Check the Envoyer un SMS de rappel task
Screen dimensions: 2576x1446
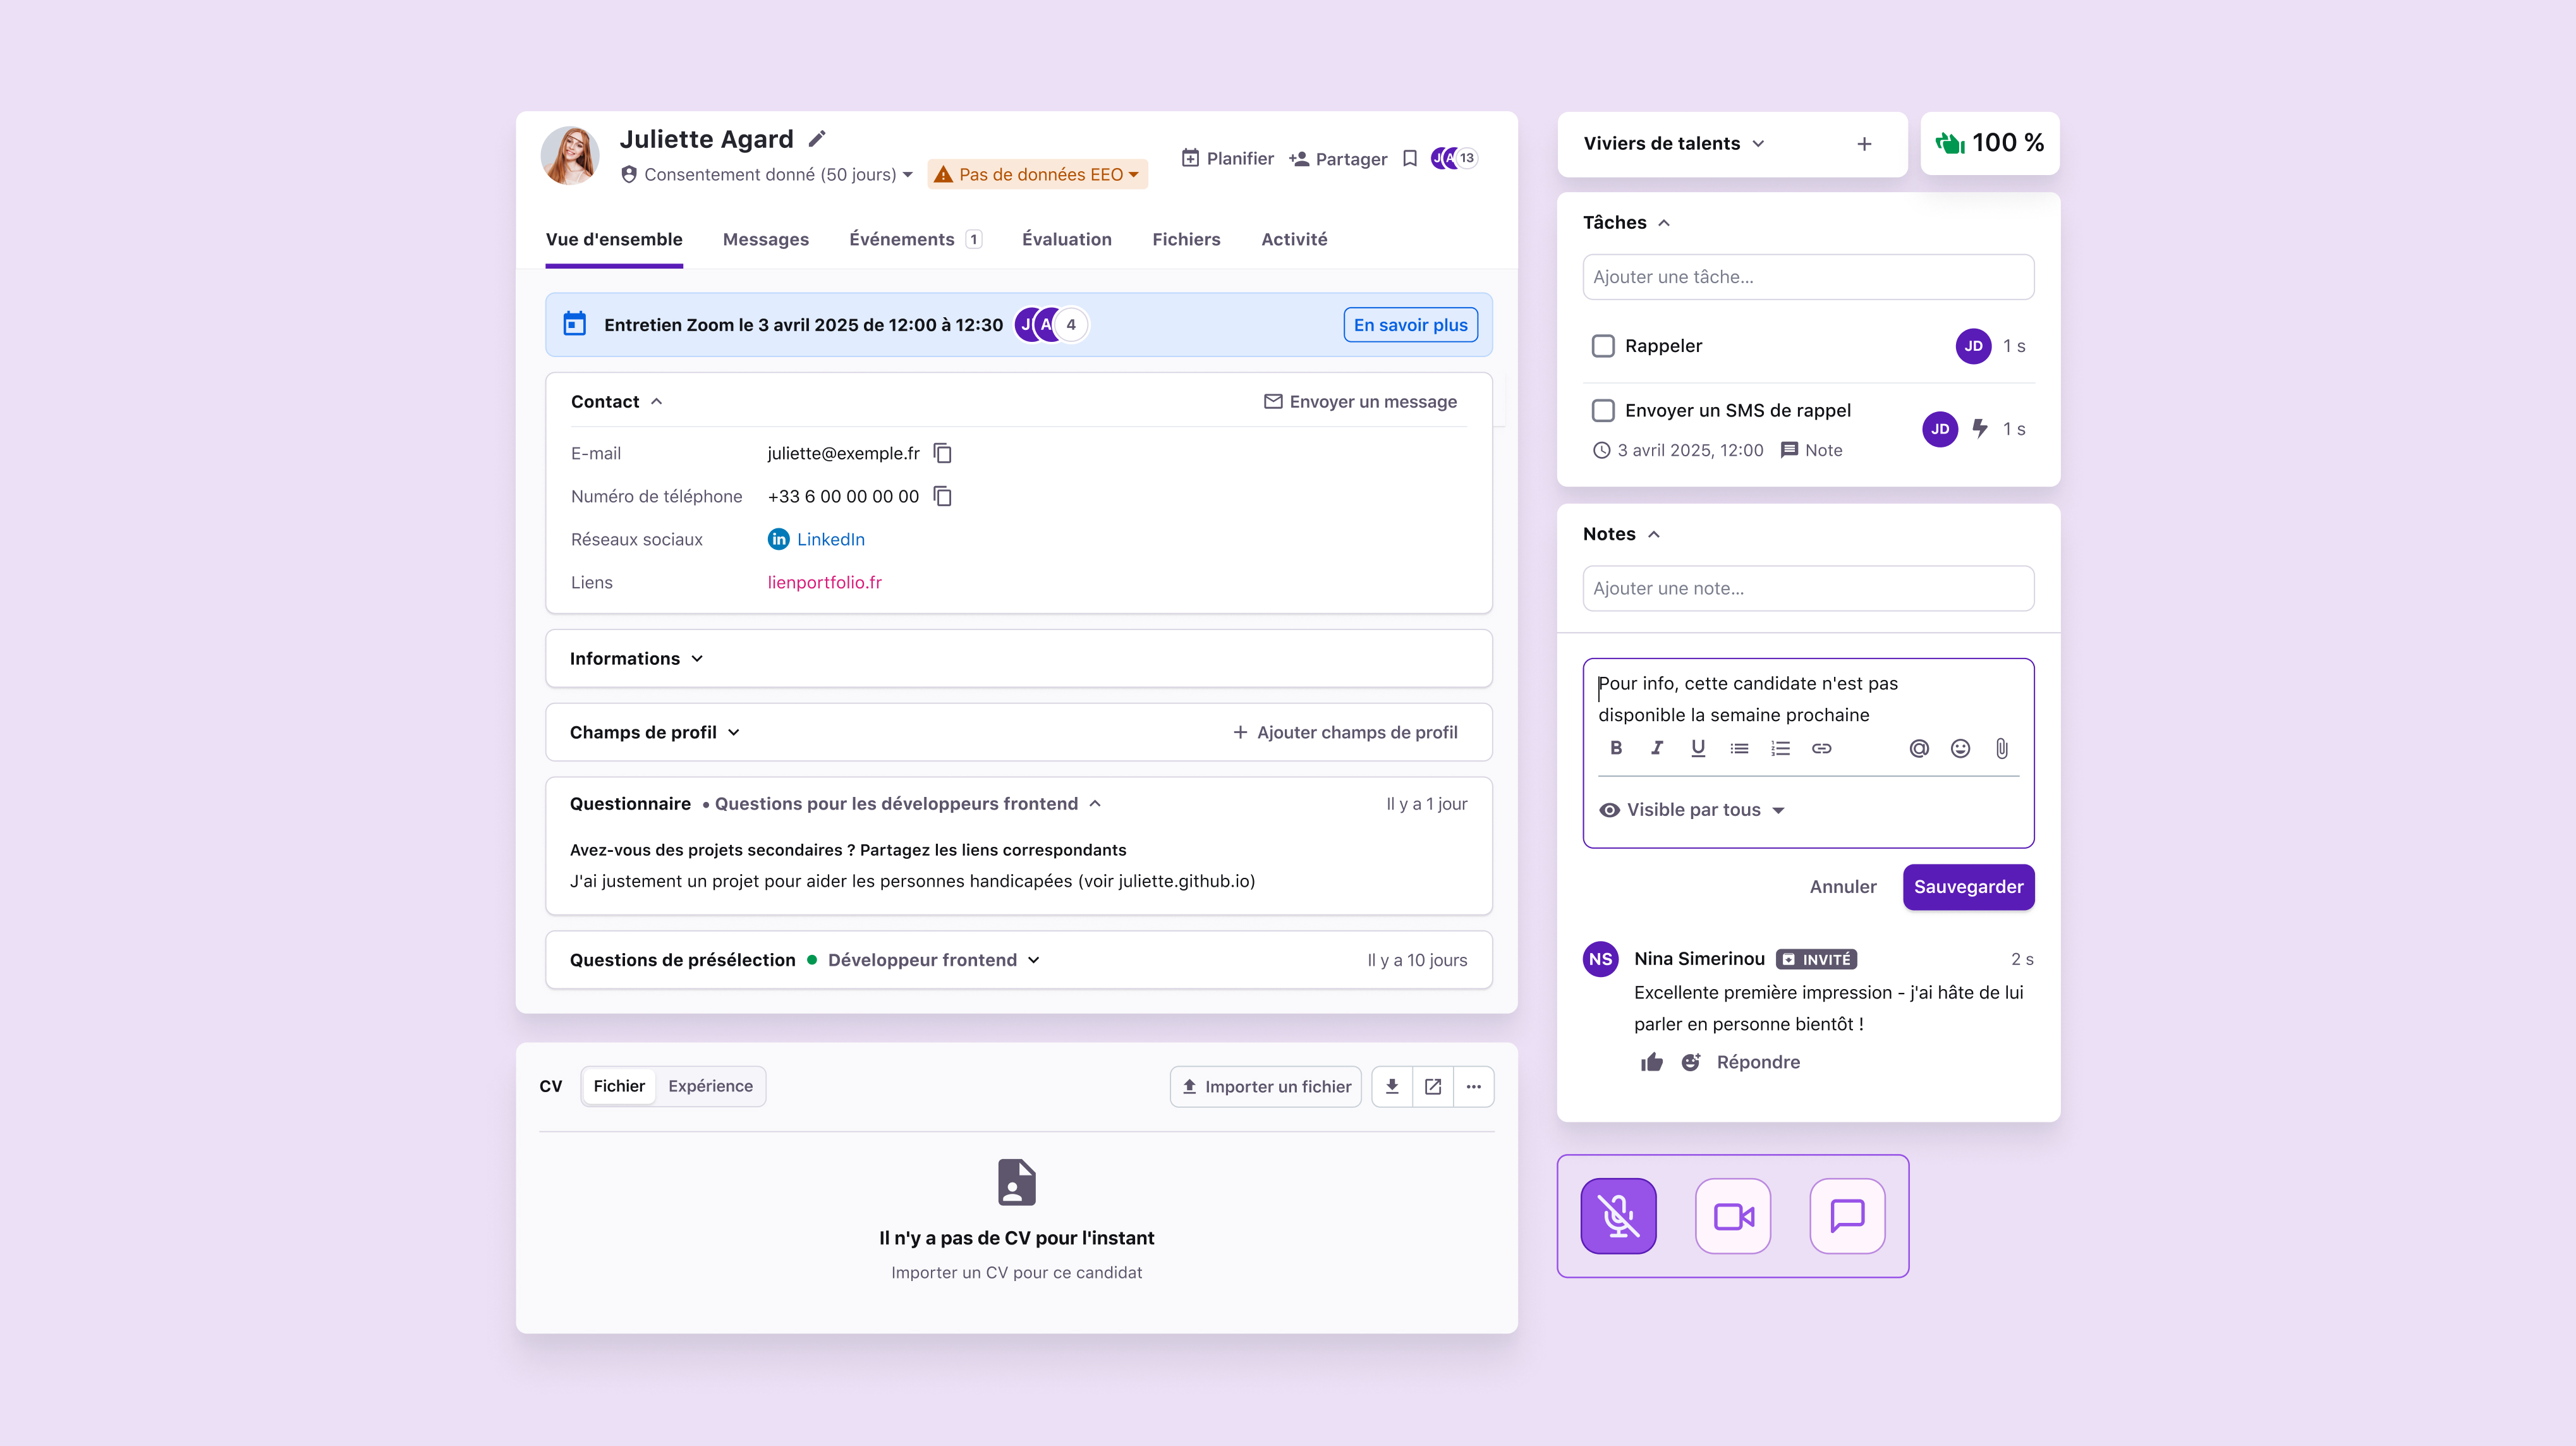[1603, 410]
